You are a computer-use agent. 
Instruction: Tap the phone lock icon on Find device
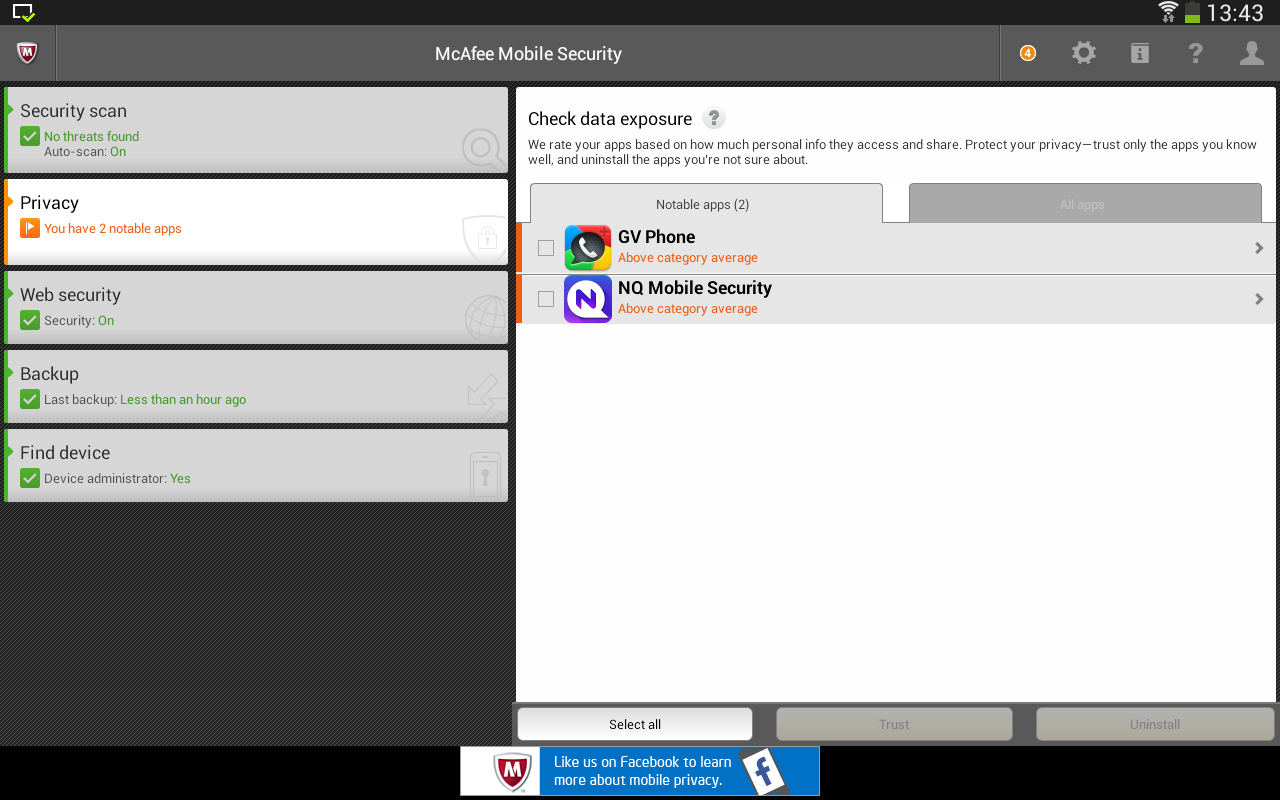click(x=486, y=475)
